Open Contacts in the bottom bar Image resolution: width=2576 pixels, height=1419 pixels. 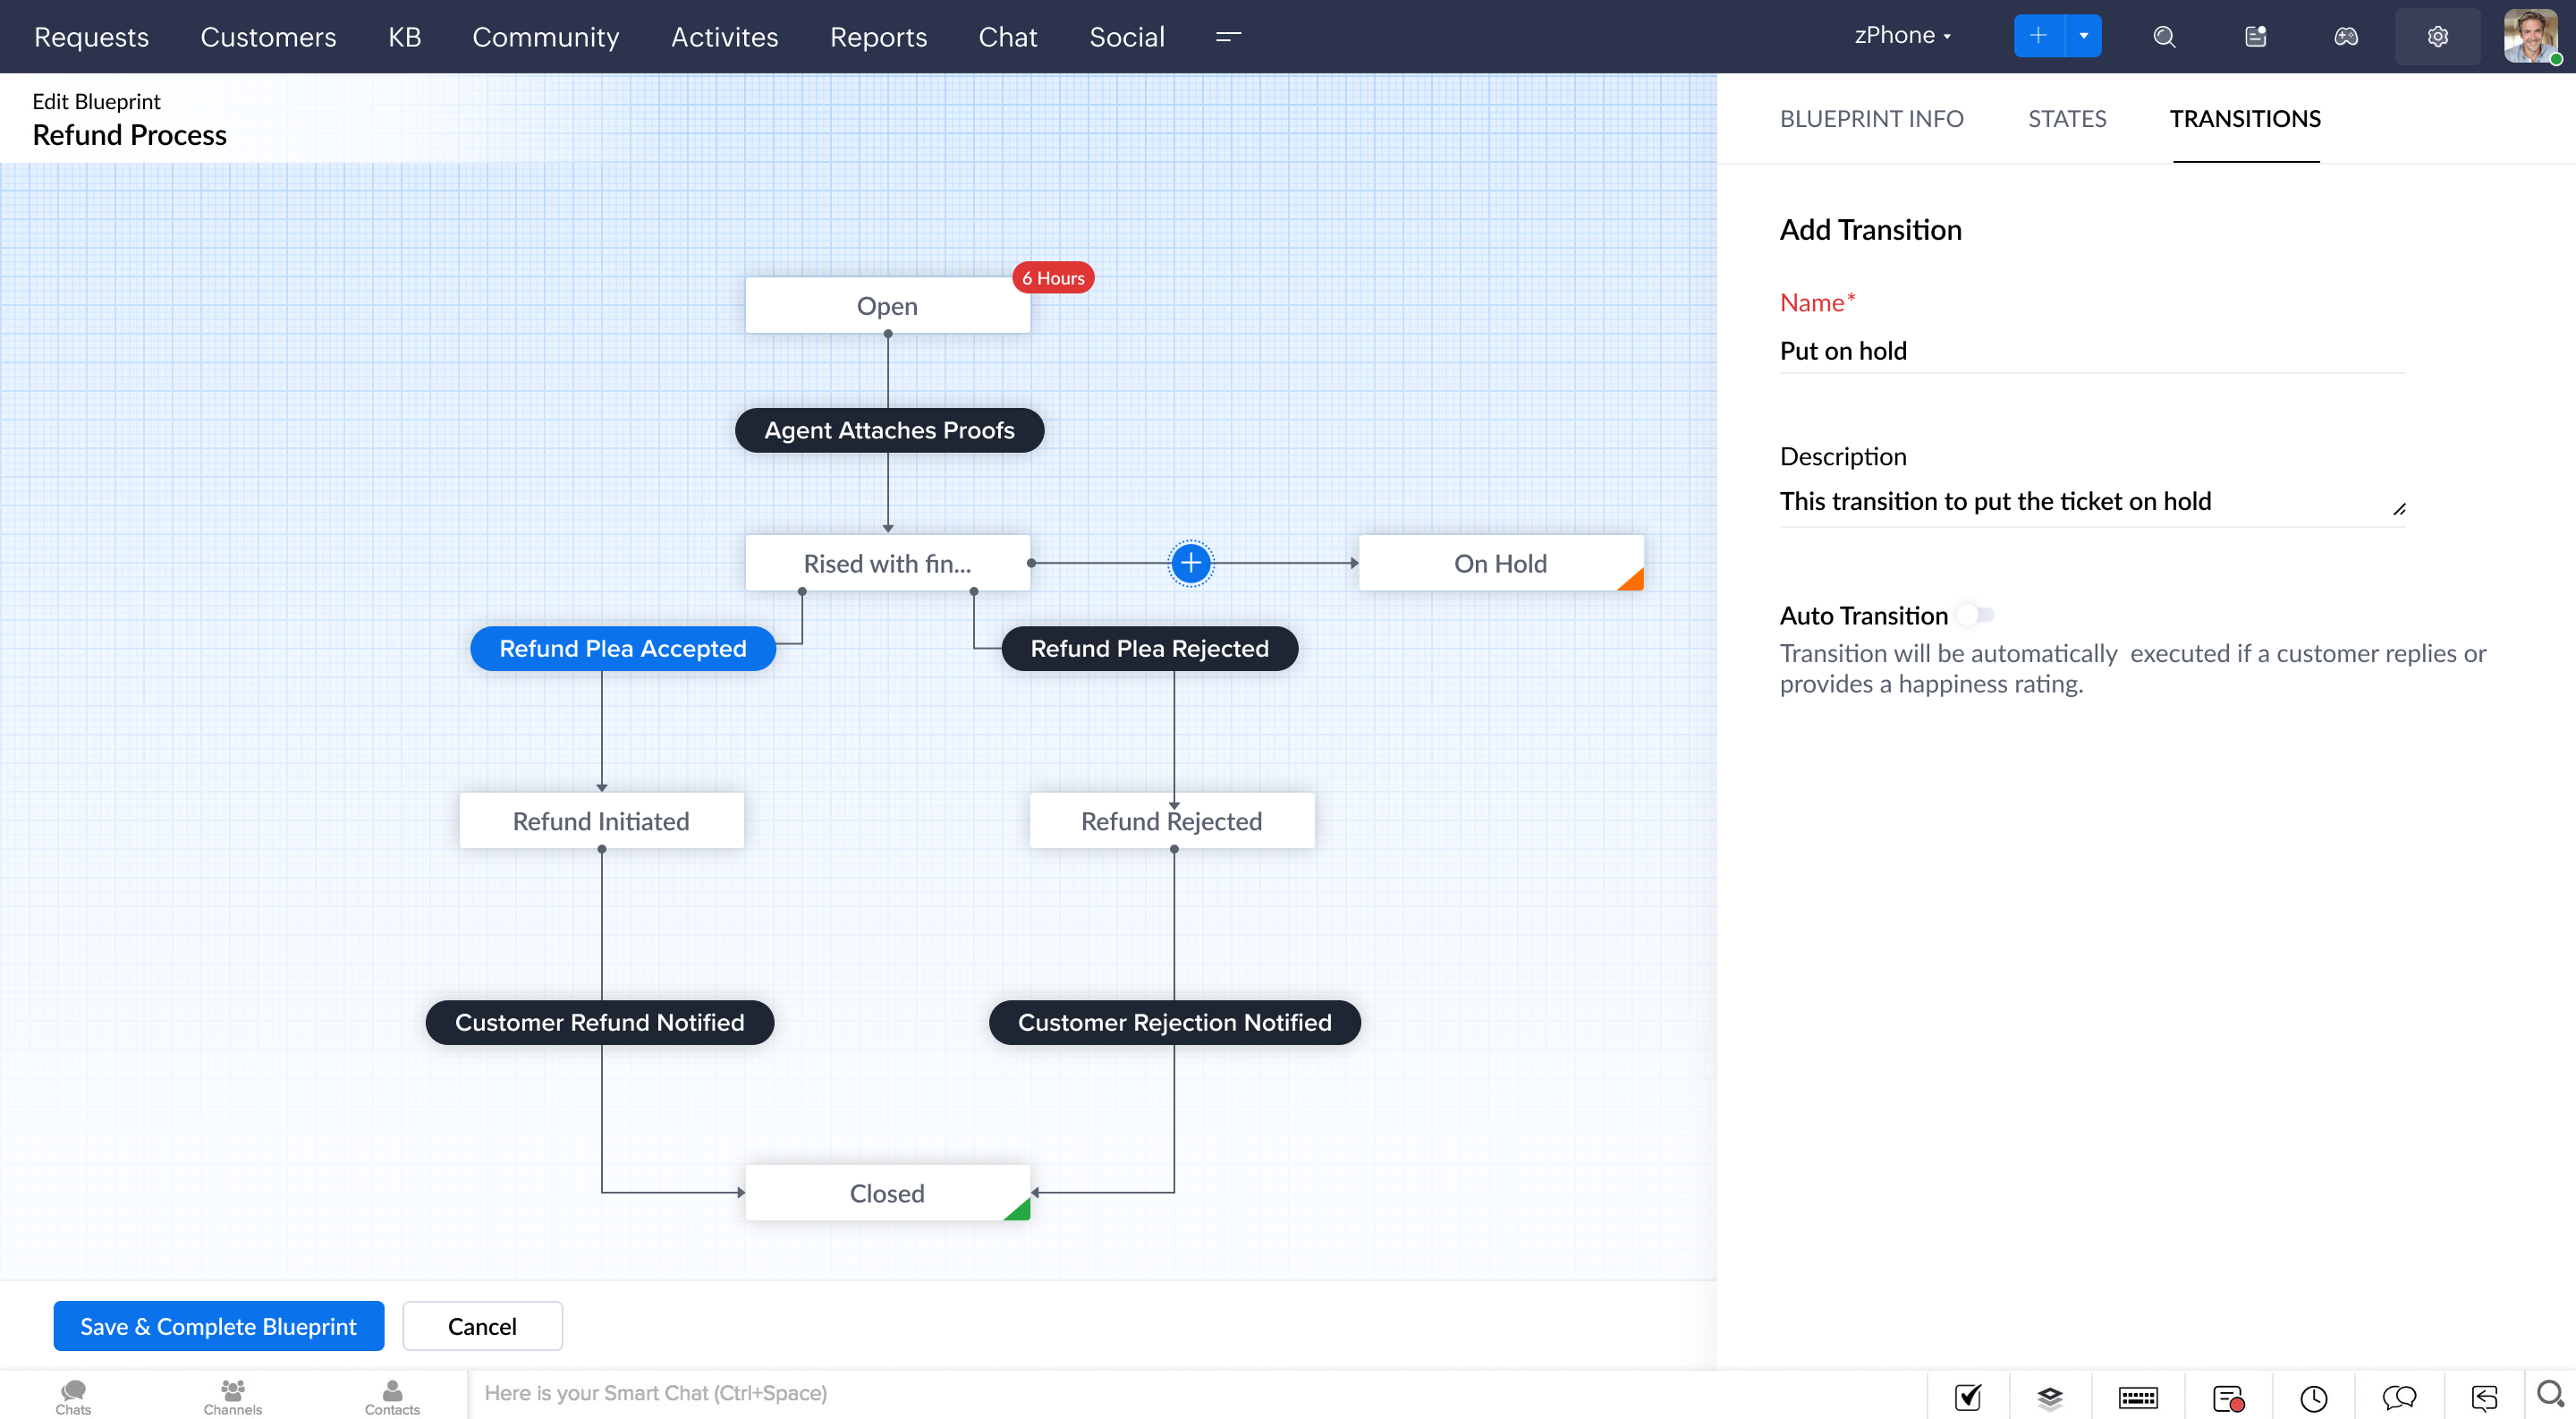[392, 1396]
